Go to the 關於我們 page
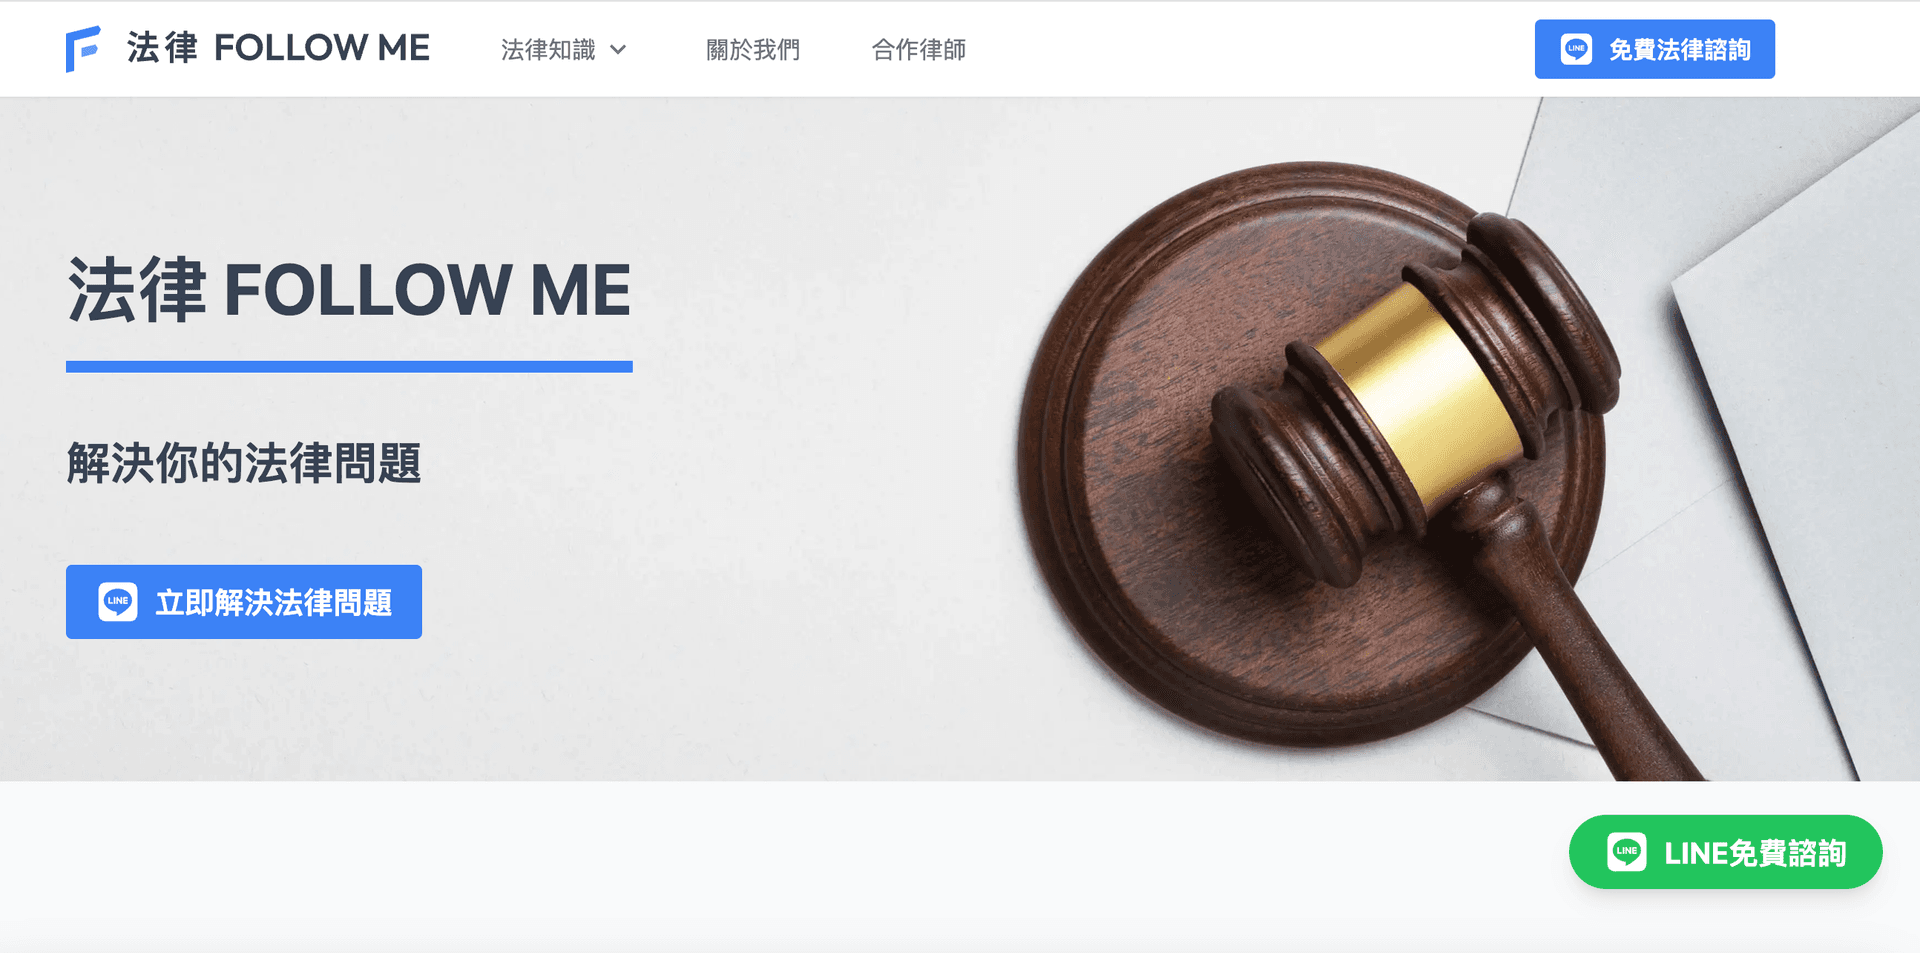Image resolution: width=1920 pixels, height=953 pixels. (x=753, y=49)
